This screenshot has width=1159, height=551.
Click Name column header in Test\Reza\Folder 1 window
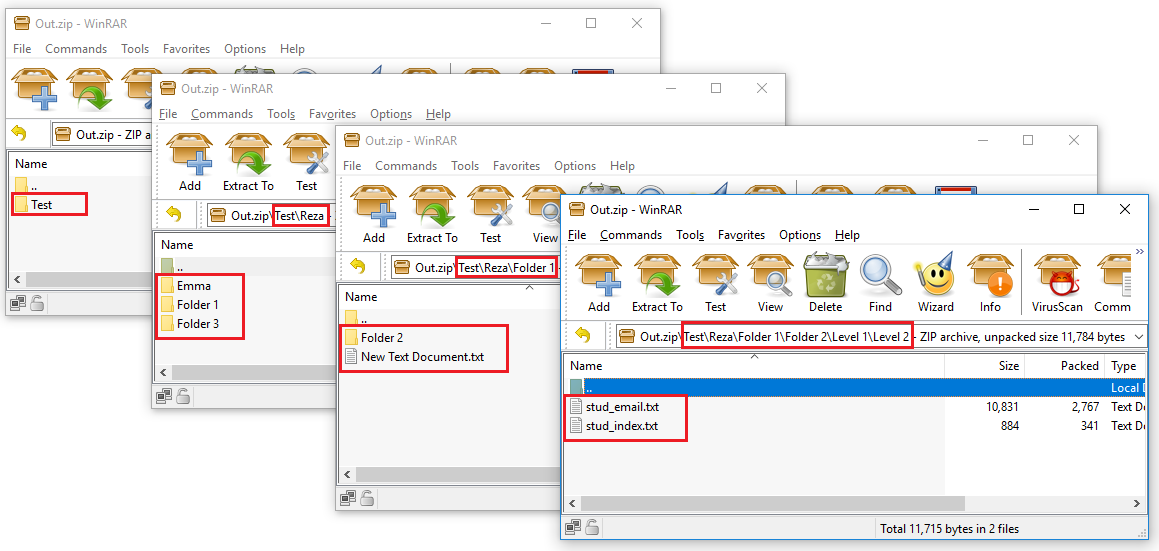pyautogui.click(x=447, y=297)
